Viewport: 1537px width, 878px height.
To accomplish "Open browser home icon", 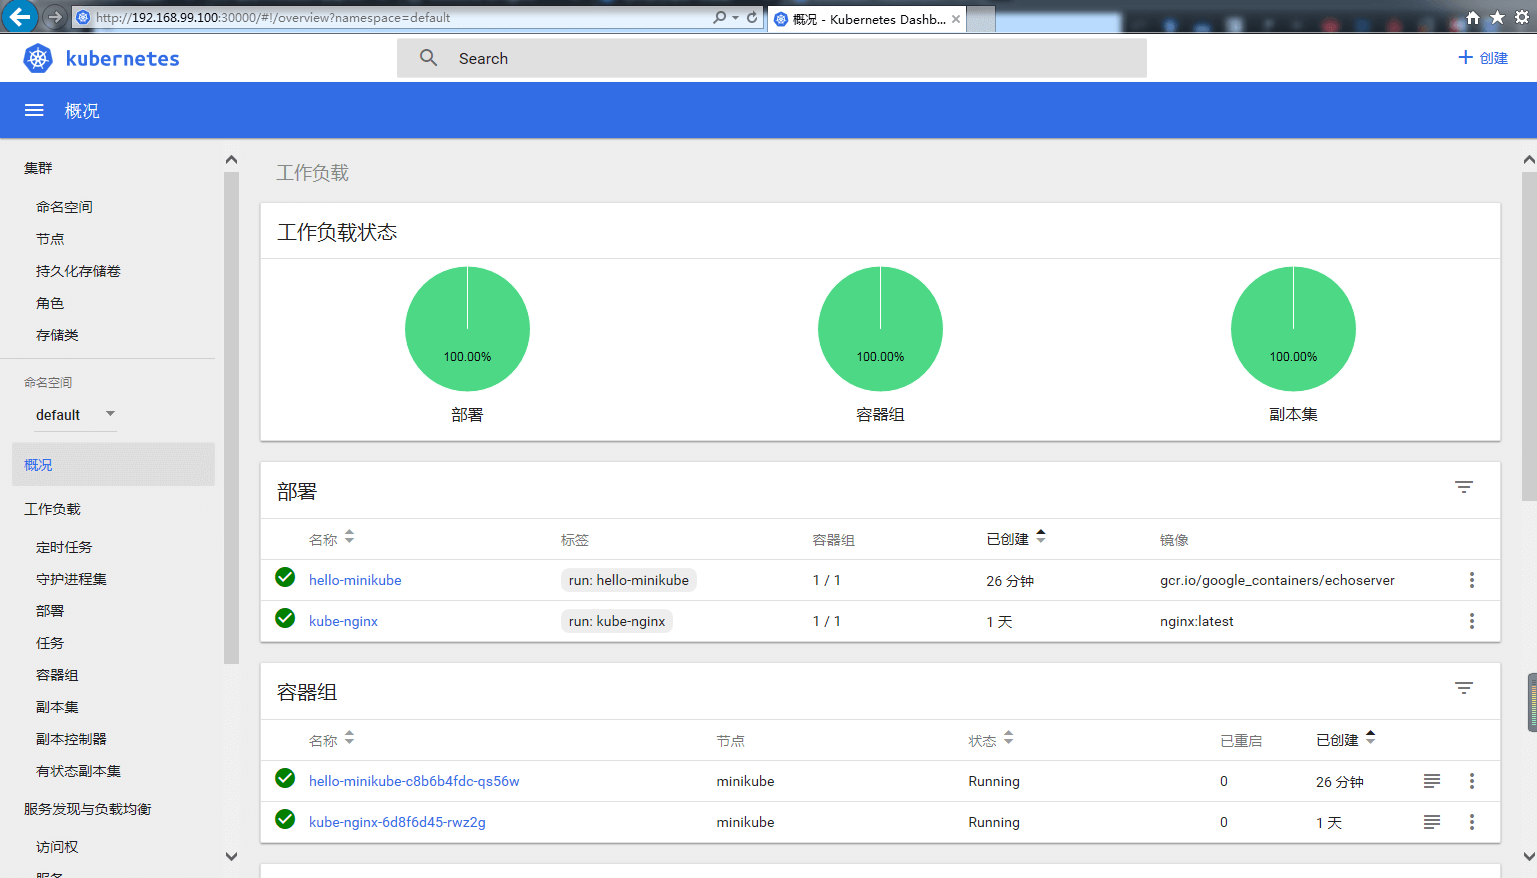I will tap(1473, 17).
